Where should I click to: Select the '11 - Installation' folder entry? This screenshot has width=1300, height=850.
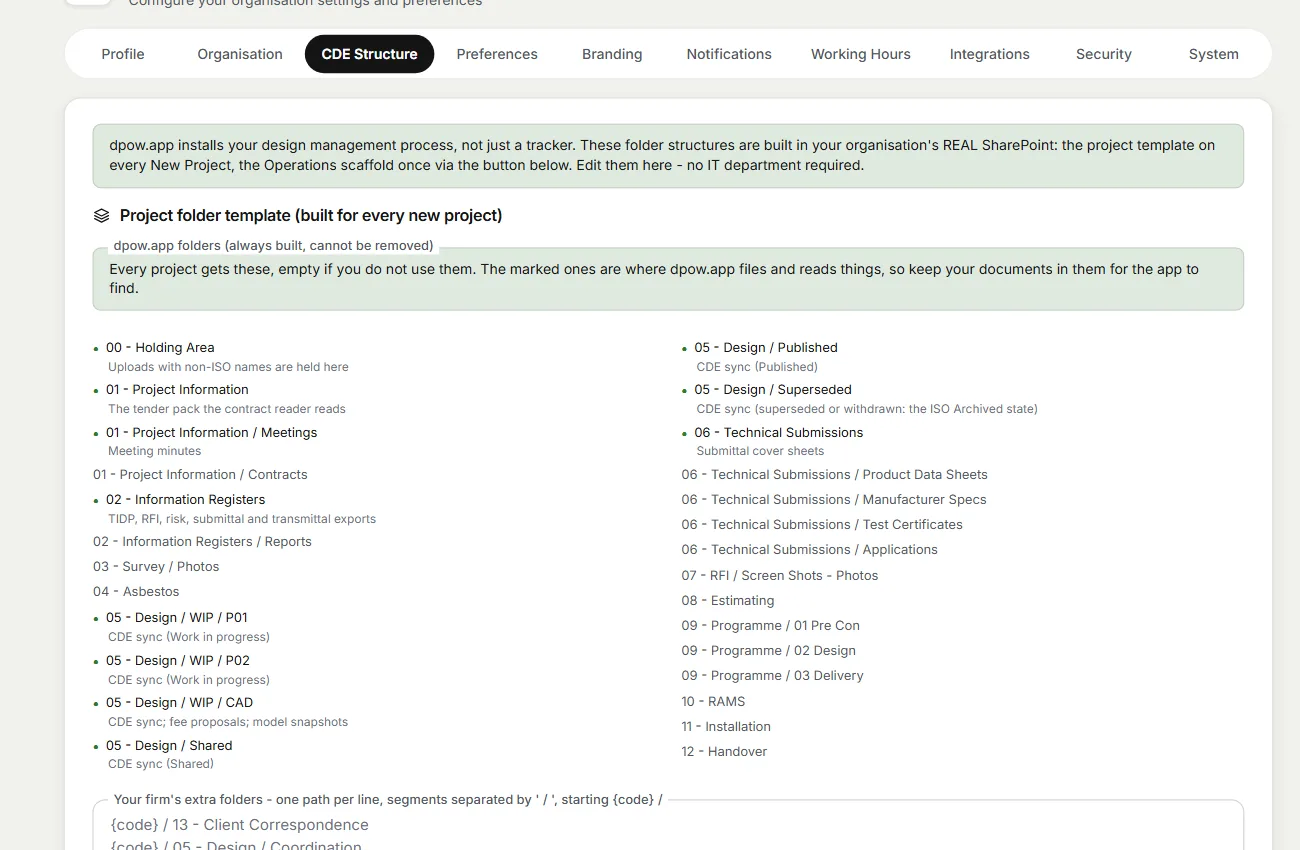726,727
